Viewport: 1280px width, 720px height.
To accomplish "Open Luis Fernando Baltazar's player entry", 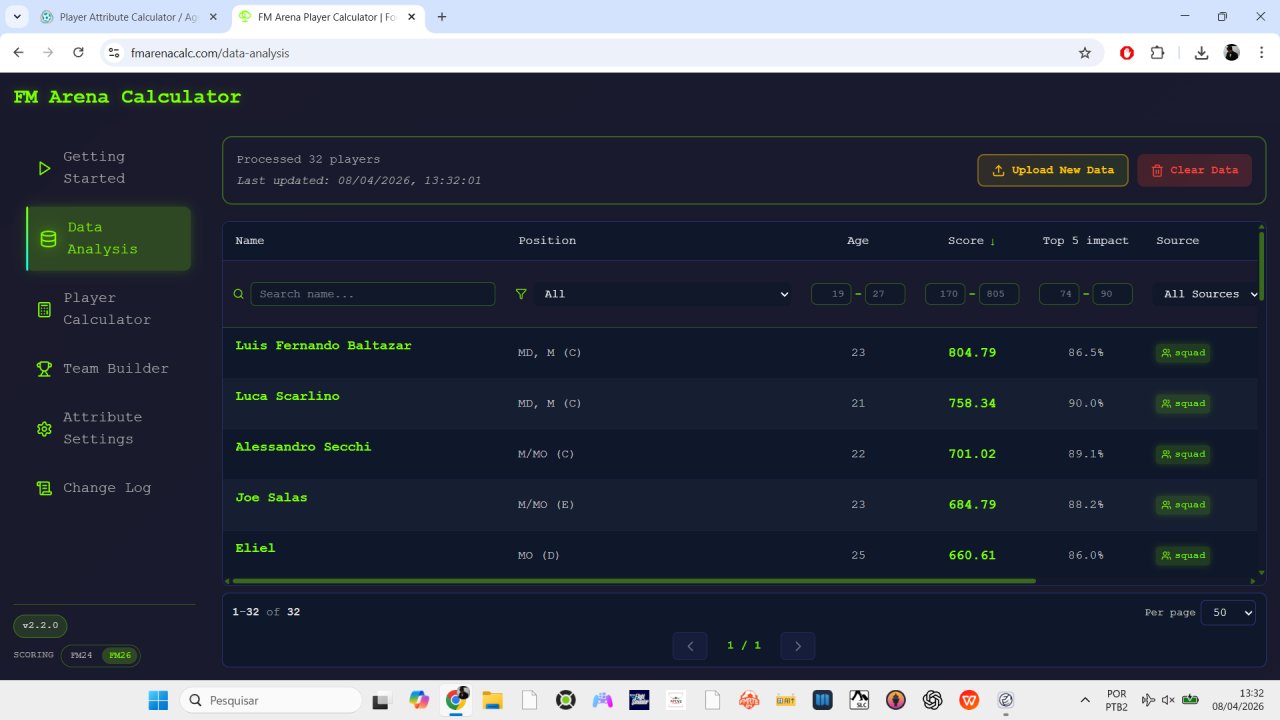I will (323, 346).
